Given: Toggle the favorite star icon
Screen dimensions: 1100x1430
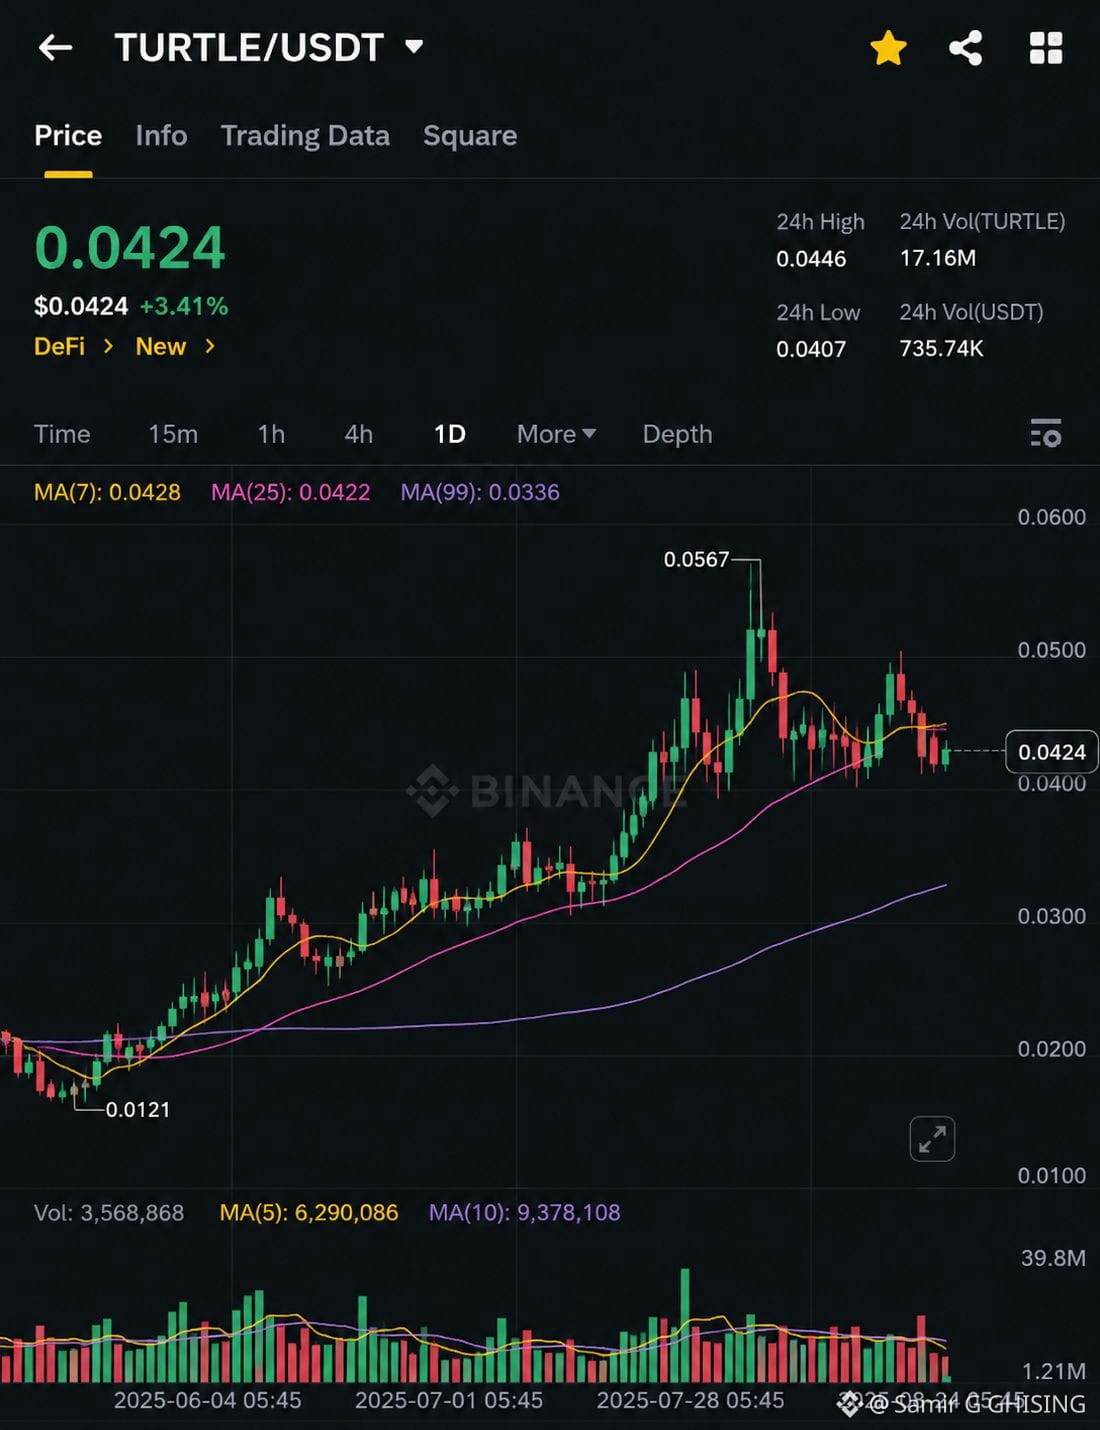Looking at the screenshot, I should point(888,47).
